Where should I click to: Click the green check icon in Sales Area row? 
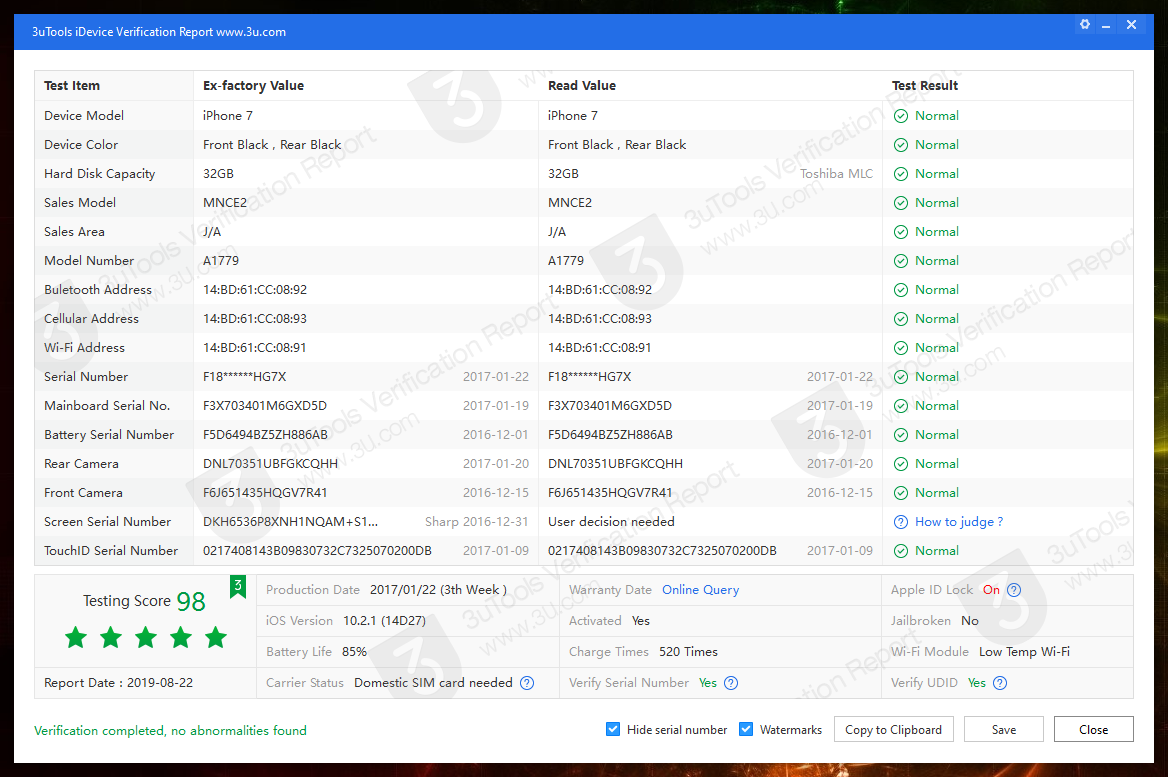[901, 232]
